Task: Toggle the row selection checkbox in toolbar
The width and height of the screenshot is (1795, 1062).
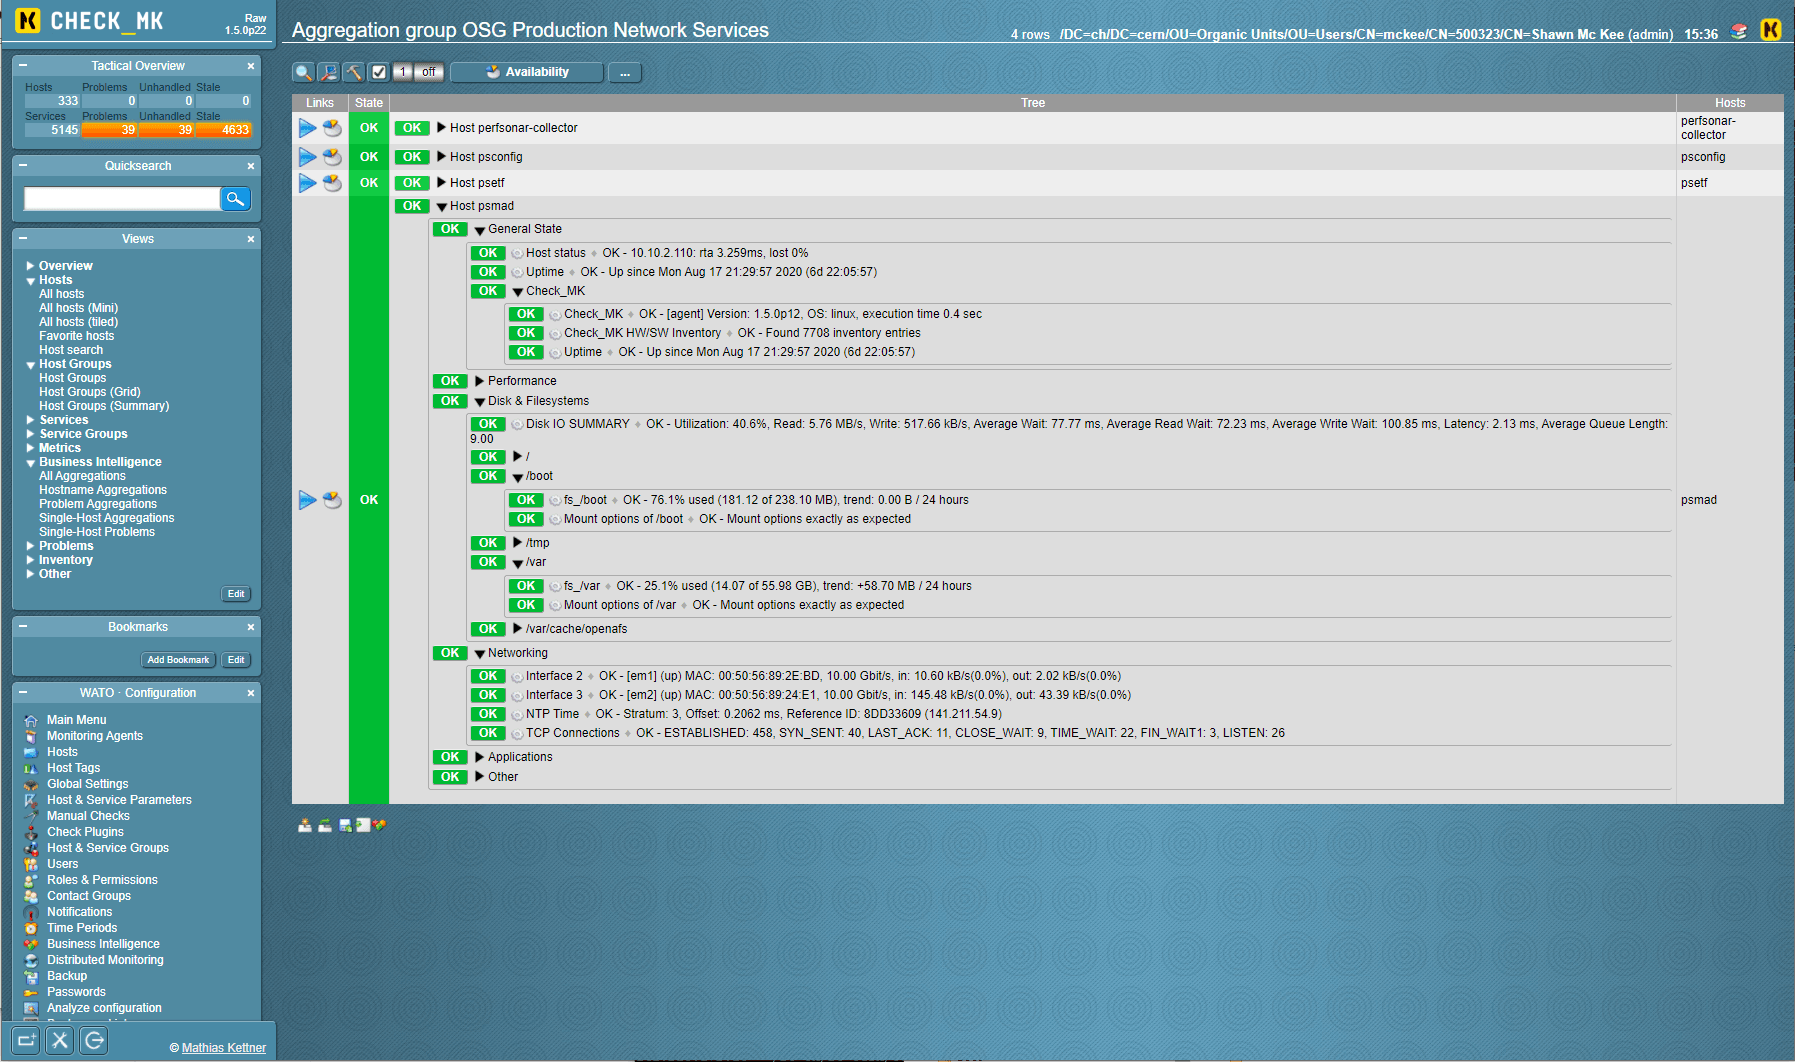Action: [378, 72]
